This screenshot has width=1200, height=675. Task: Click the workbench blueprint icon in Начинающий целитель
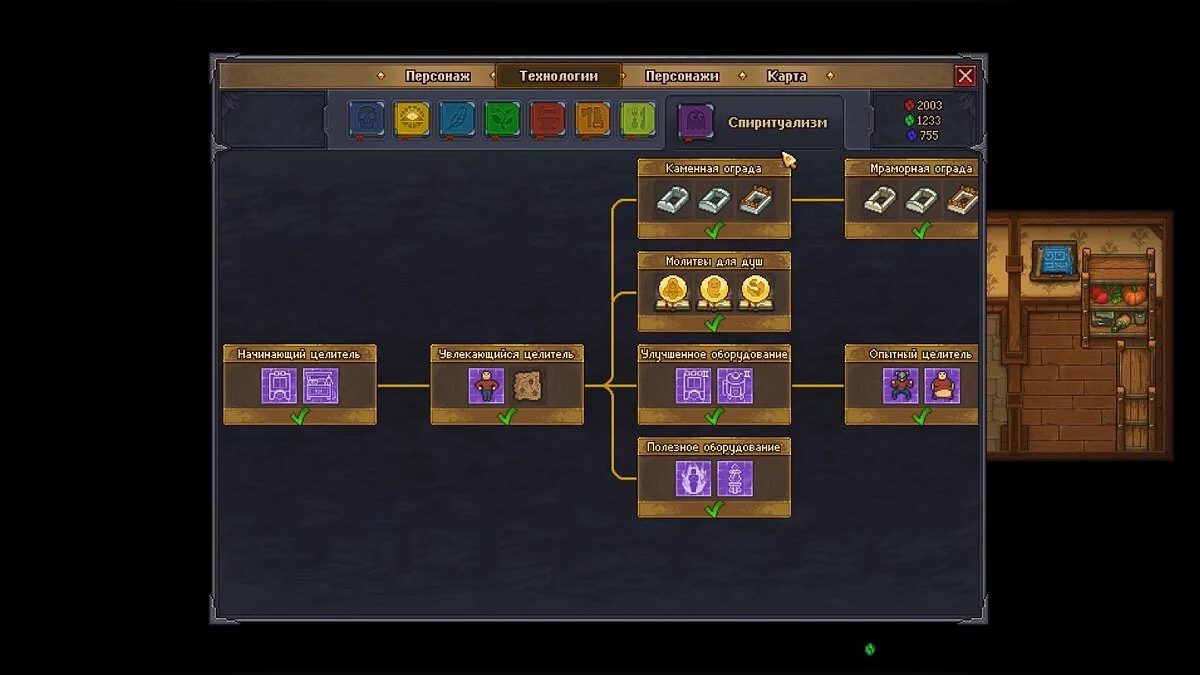pos(321,385)
